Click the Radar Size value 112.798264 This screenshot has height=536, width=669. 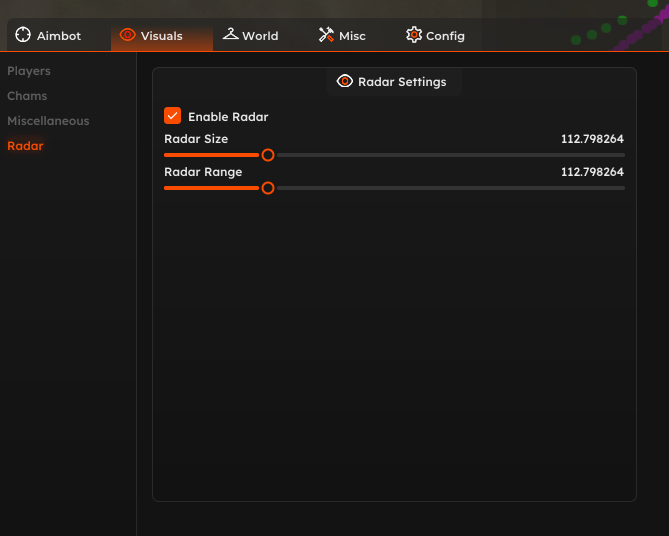tap(592, 139)
